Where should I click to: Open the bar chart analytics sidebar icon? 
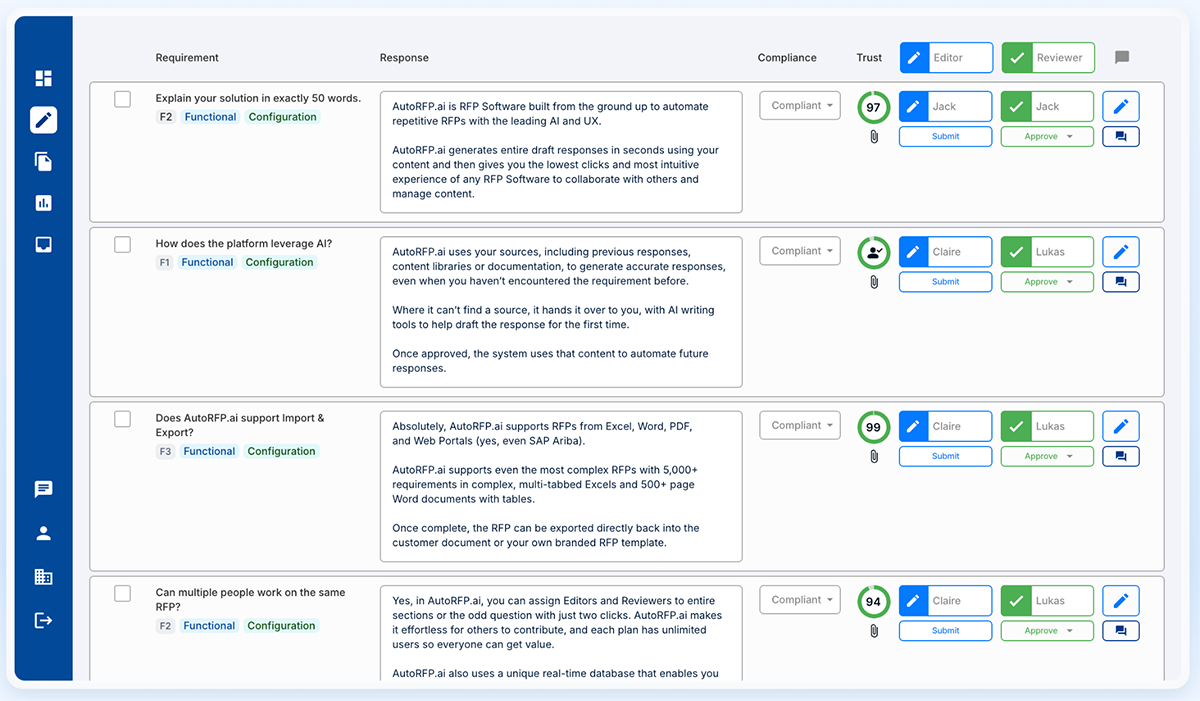tap(43, 203)
